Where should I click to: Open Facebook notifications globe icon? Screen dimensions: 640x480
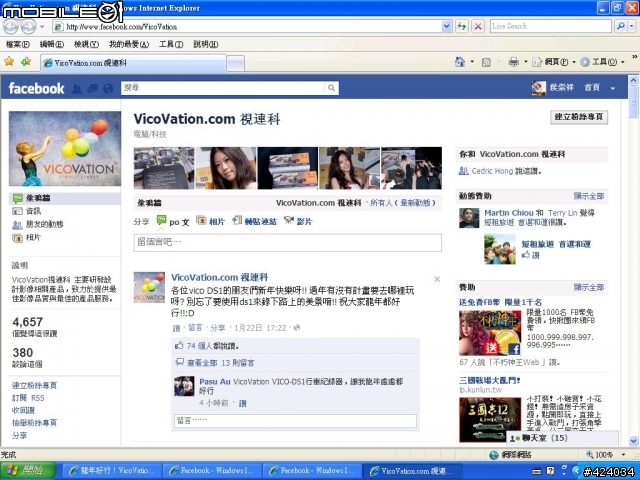click(x=108, y=88)
